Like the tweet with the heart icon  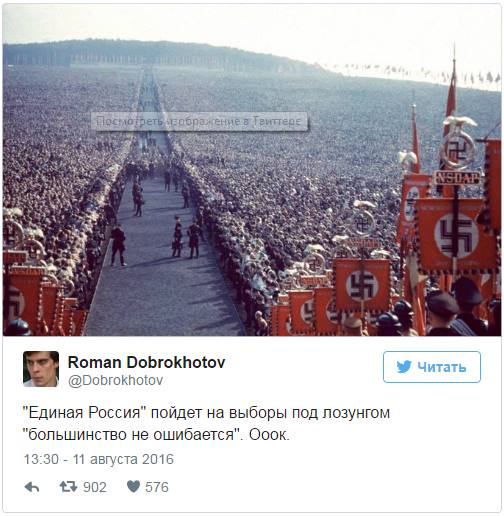133,486
